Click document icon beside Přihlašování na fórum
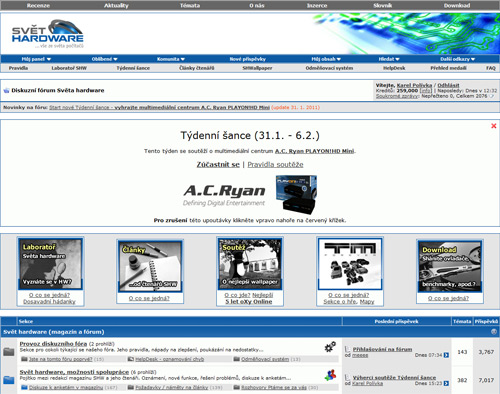This screenshot has width=500, height=394. click(x=348, y=349)
